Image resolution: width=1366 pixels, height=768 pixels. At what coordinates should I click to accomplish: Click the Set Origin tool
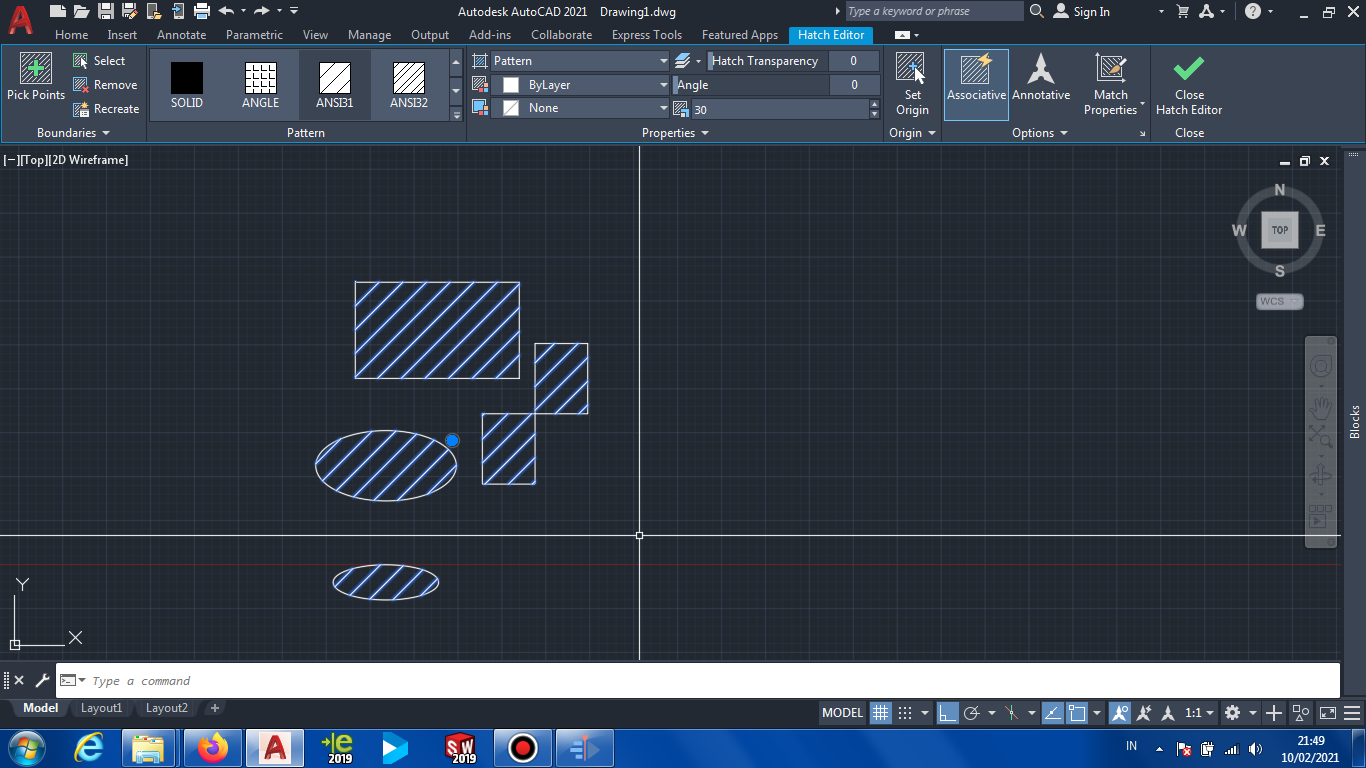coord(911,85)
